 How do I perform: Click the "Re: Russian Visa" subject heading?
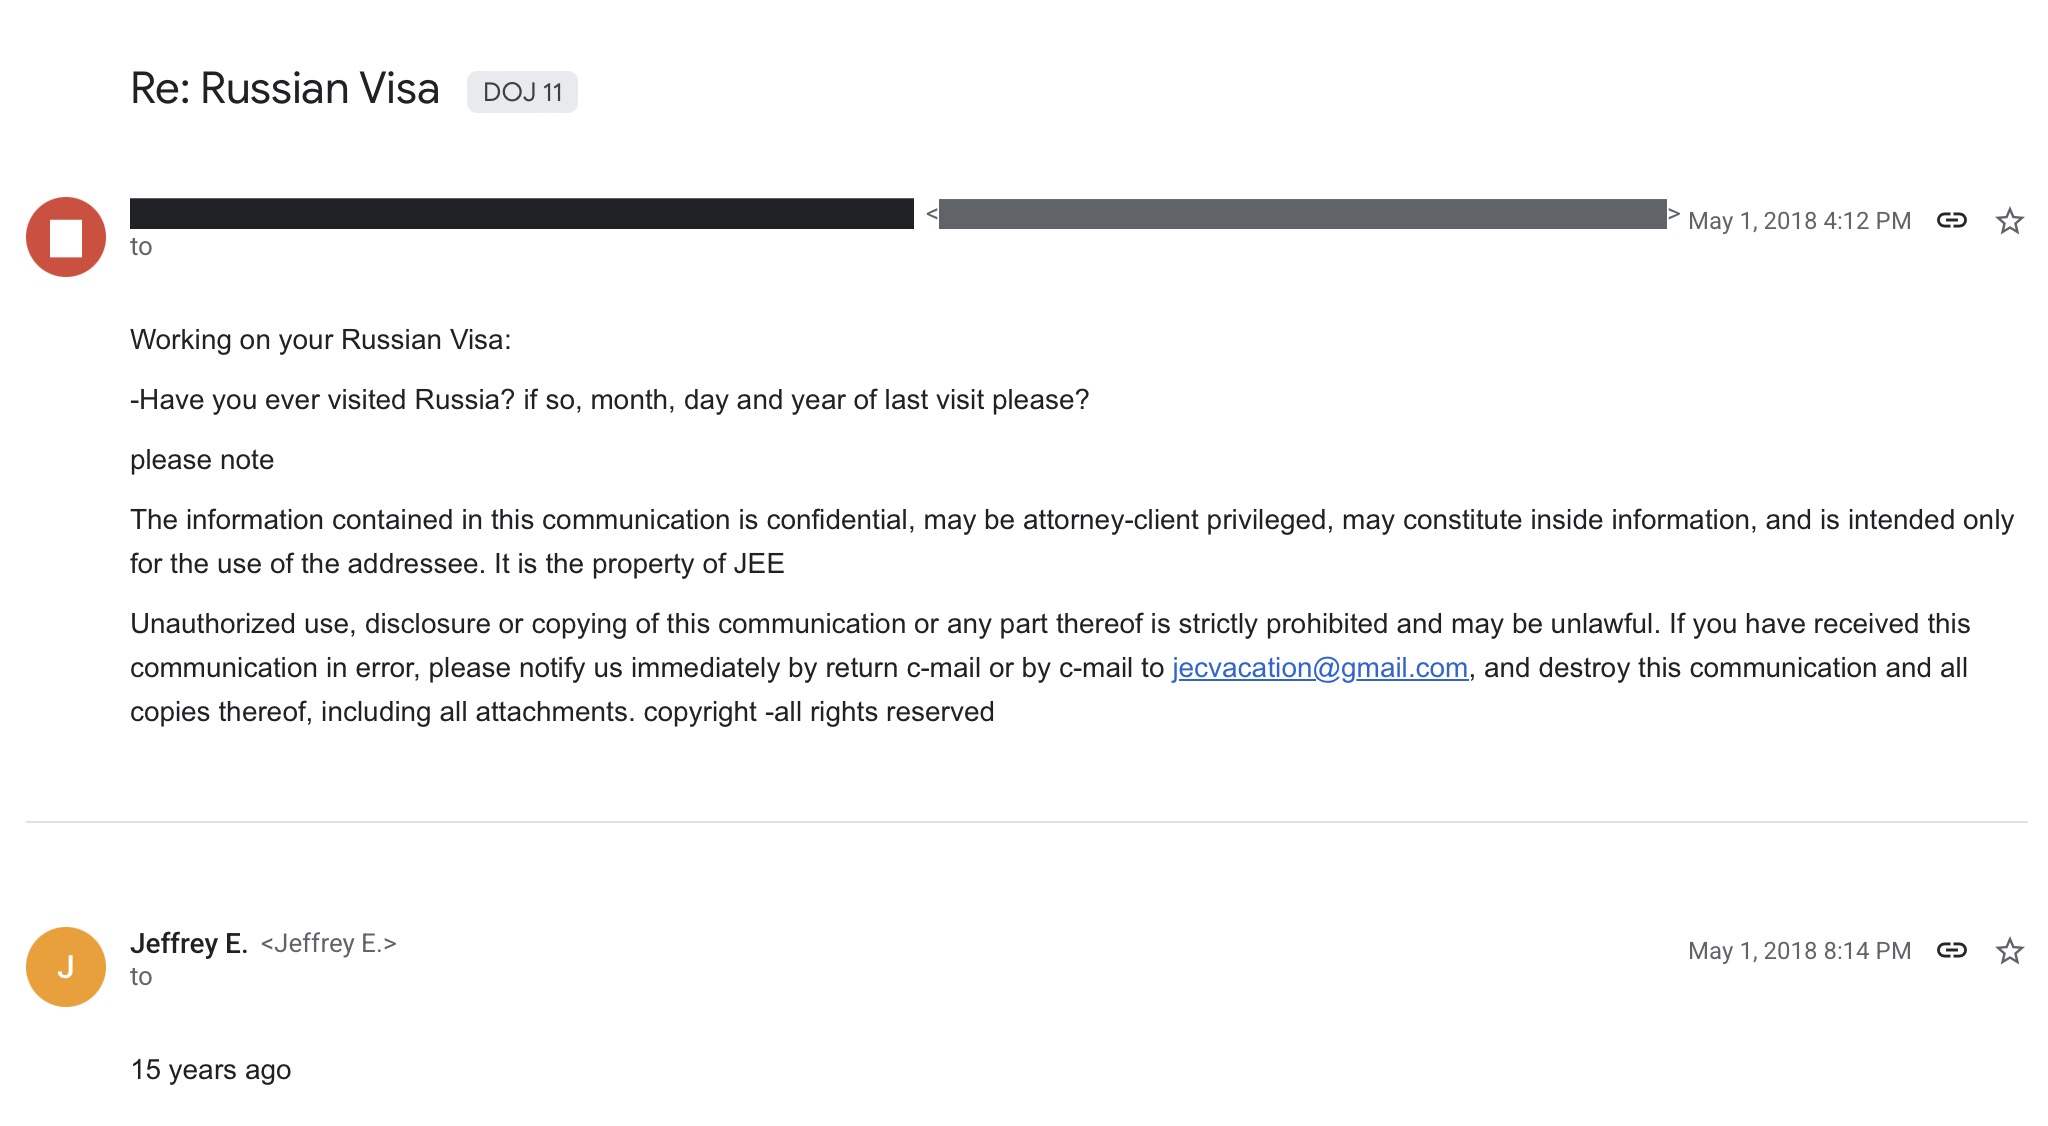pyautogui.click(x=285, y=89)
